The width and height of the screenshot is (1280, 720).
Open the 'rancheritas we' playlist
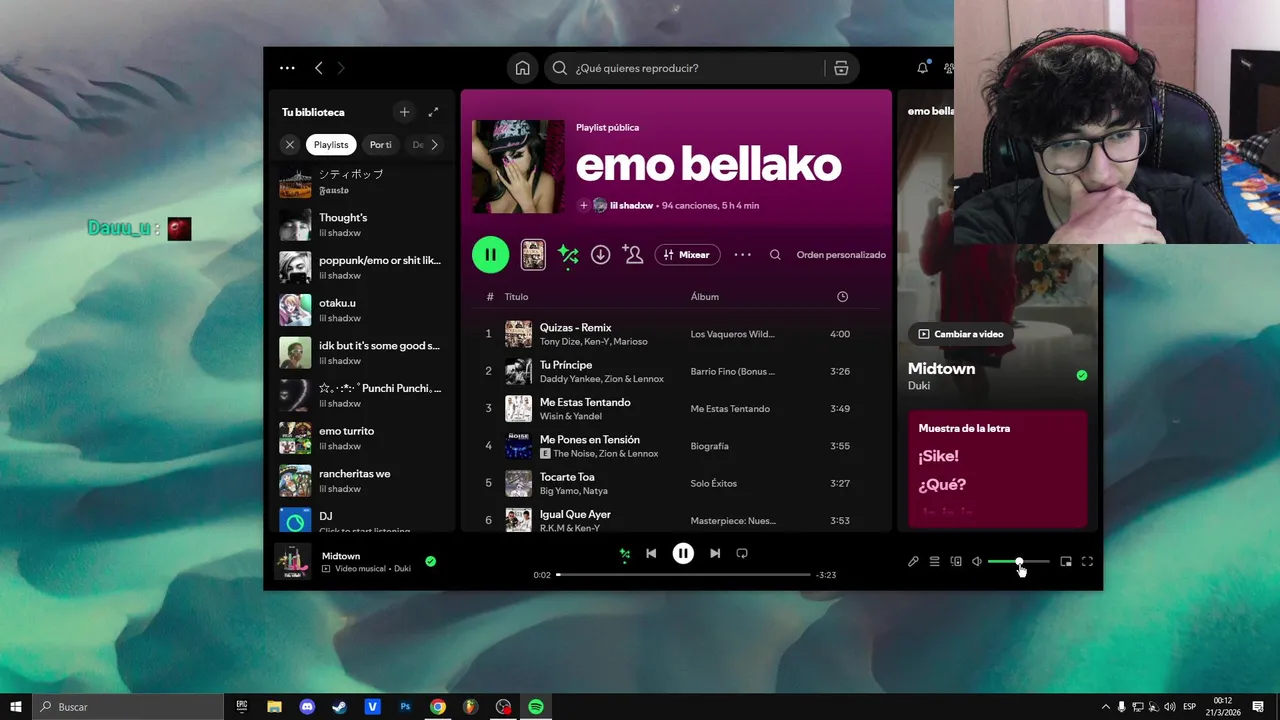tap(360, 481)
